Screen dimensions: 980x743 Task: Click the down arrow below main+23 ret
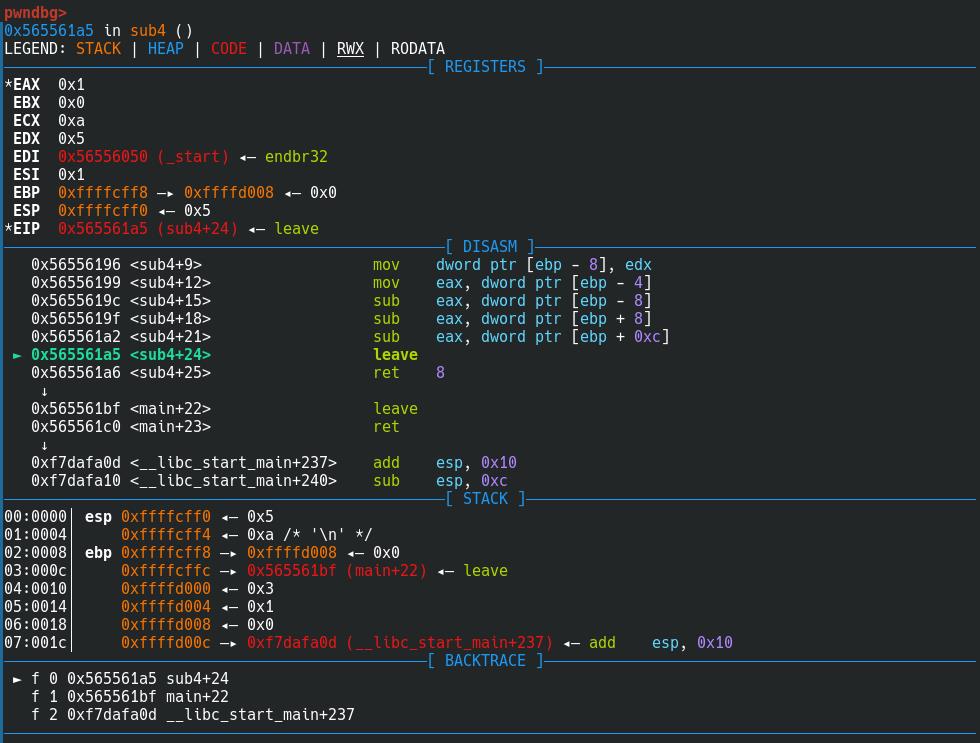coord(45,445)
